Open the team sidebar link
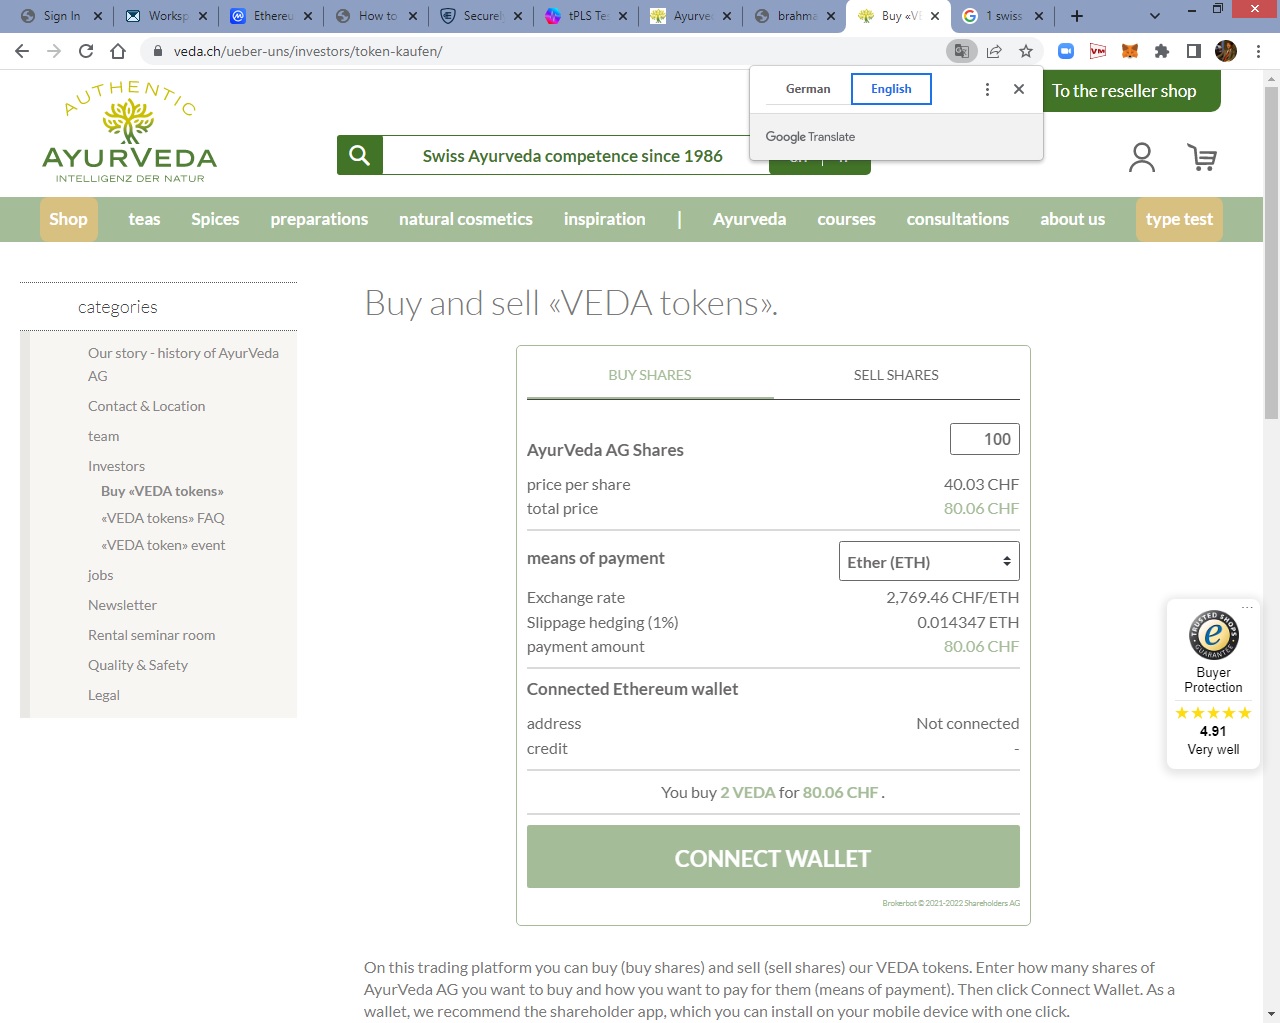Viewport: 1280px width, 1023px height. [103, 436]
